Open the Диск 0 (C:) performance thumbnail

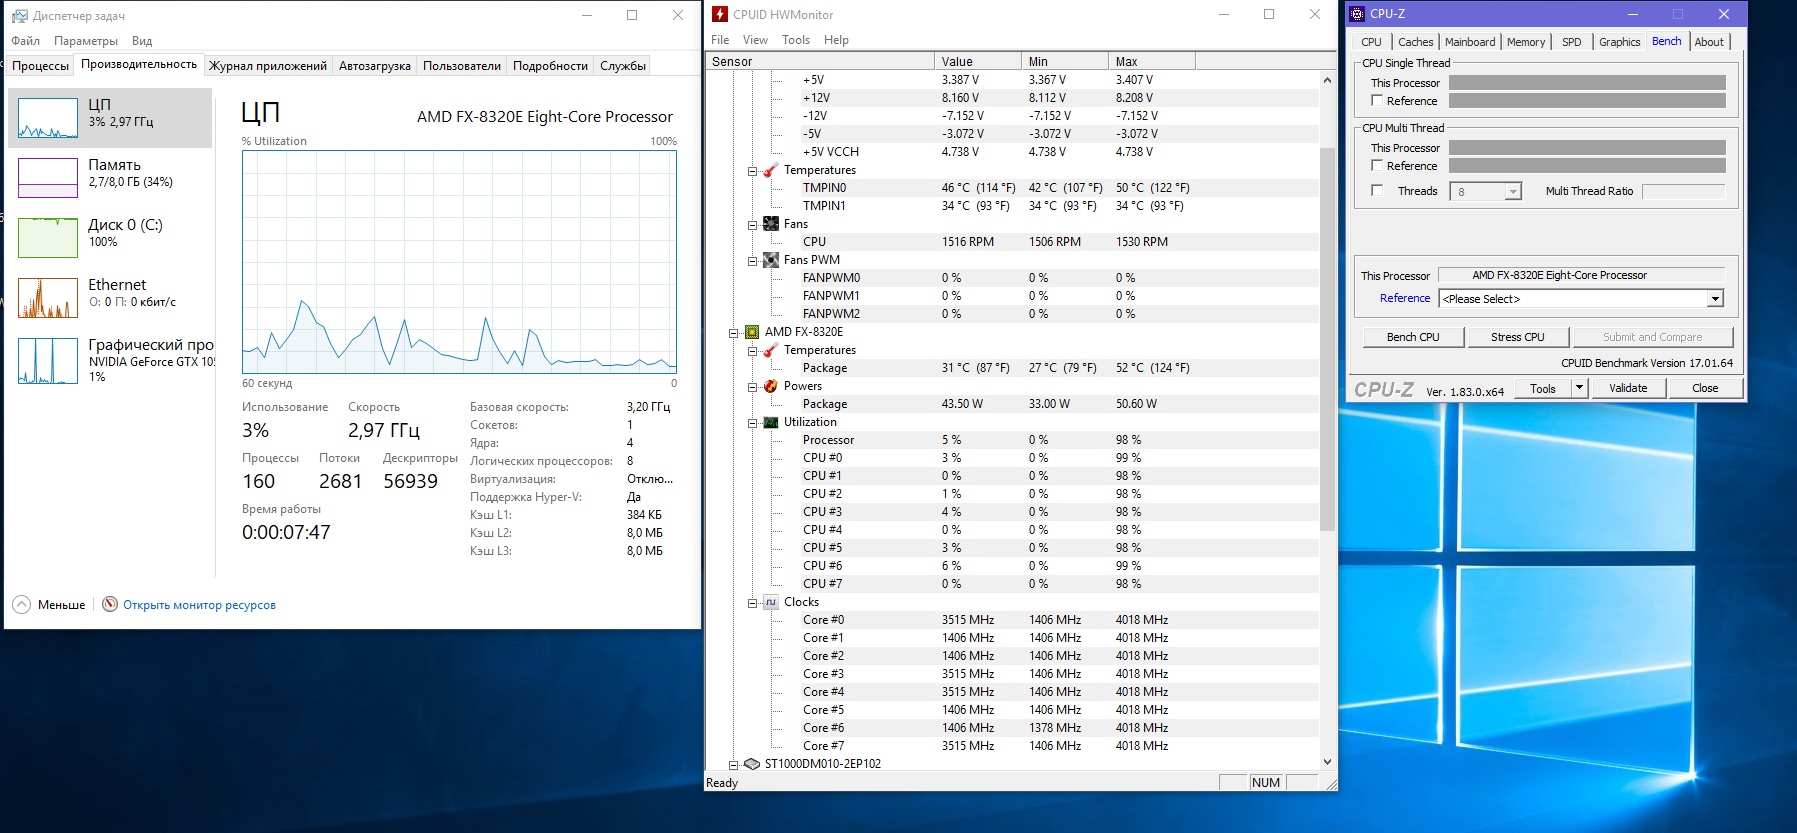click(x=48, y=238)
